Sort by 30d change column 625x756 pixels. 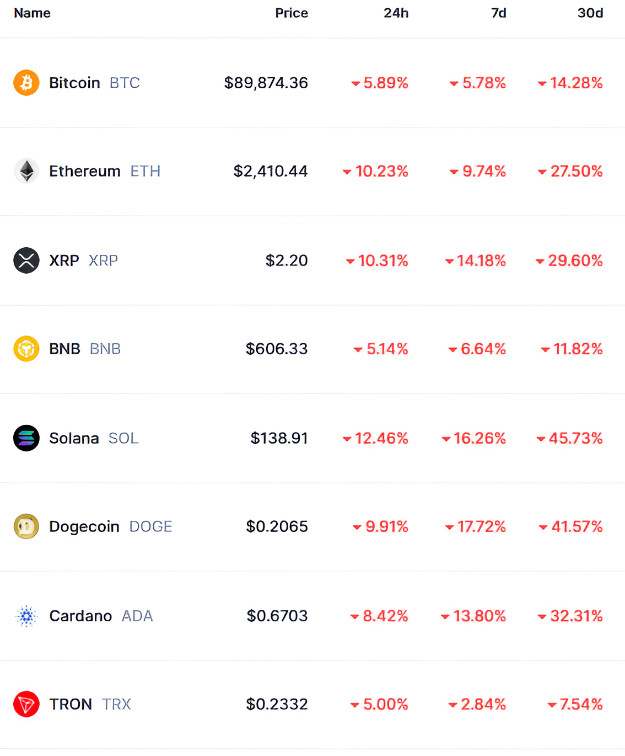point(590,14)
